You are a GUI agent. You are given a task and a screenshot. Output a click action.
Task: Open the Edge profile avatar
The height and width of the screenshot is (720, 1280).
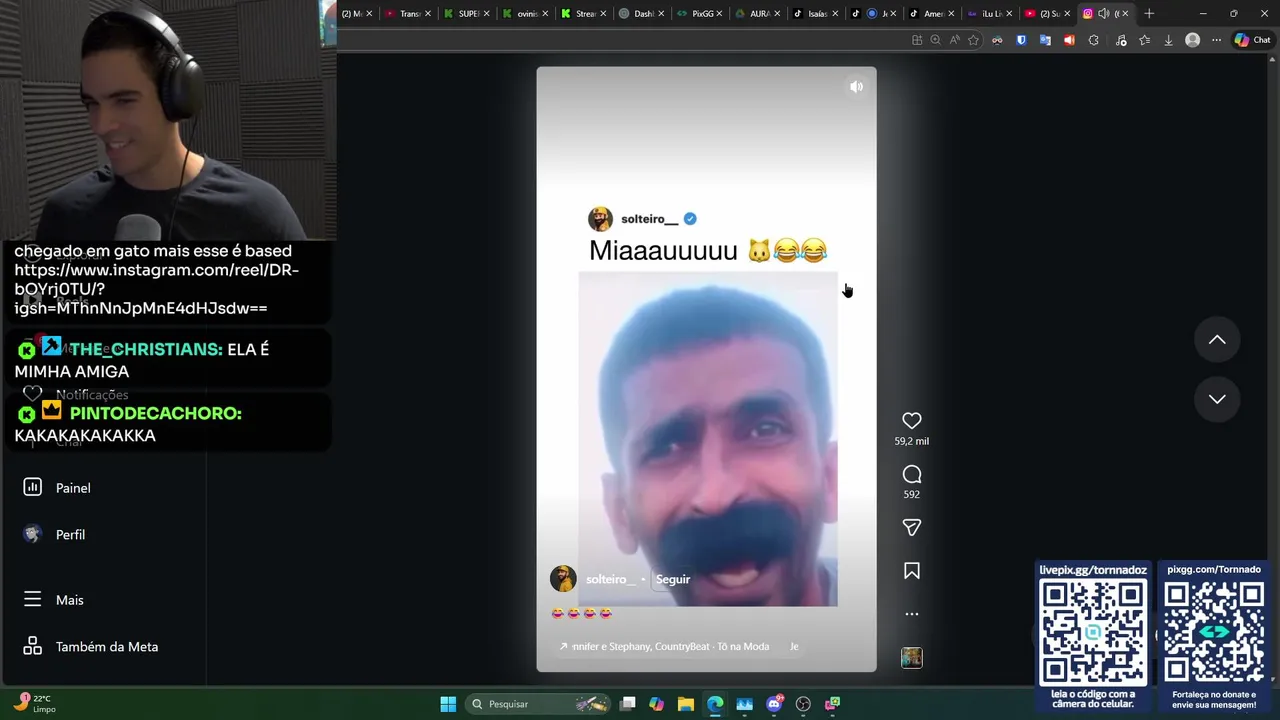click(1192, 40)
